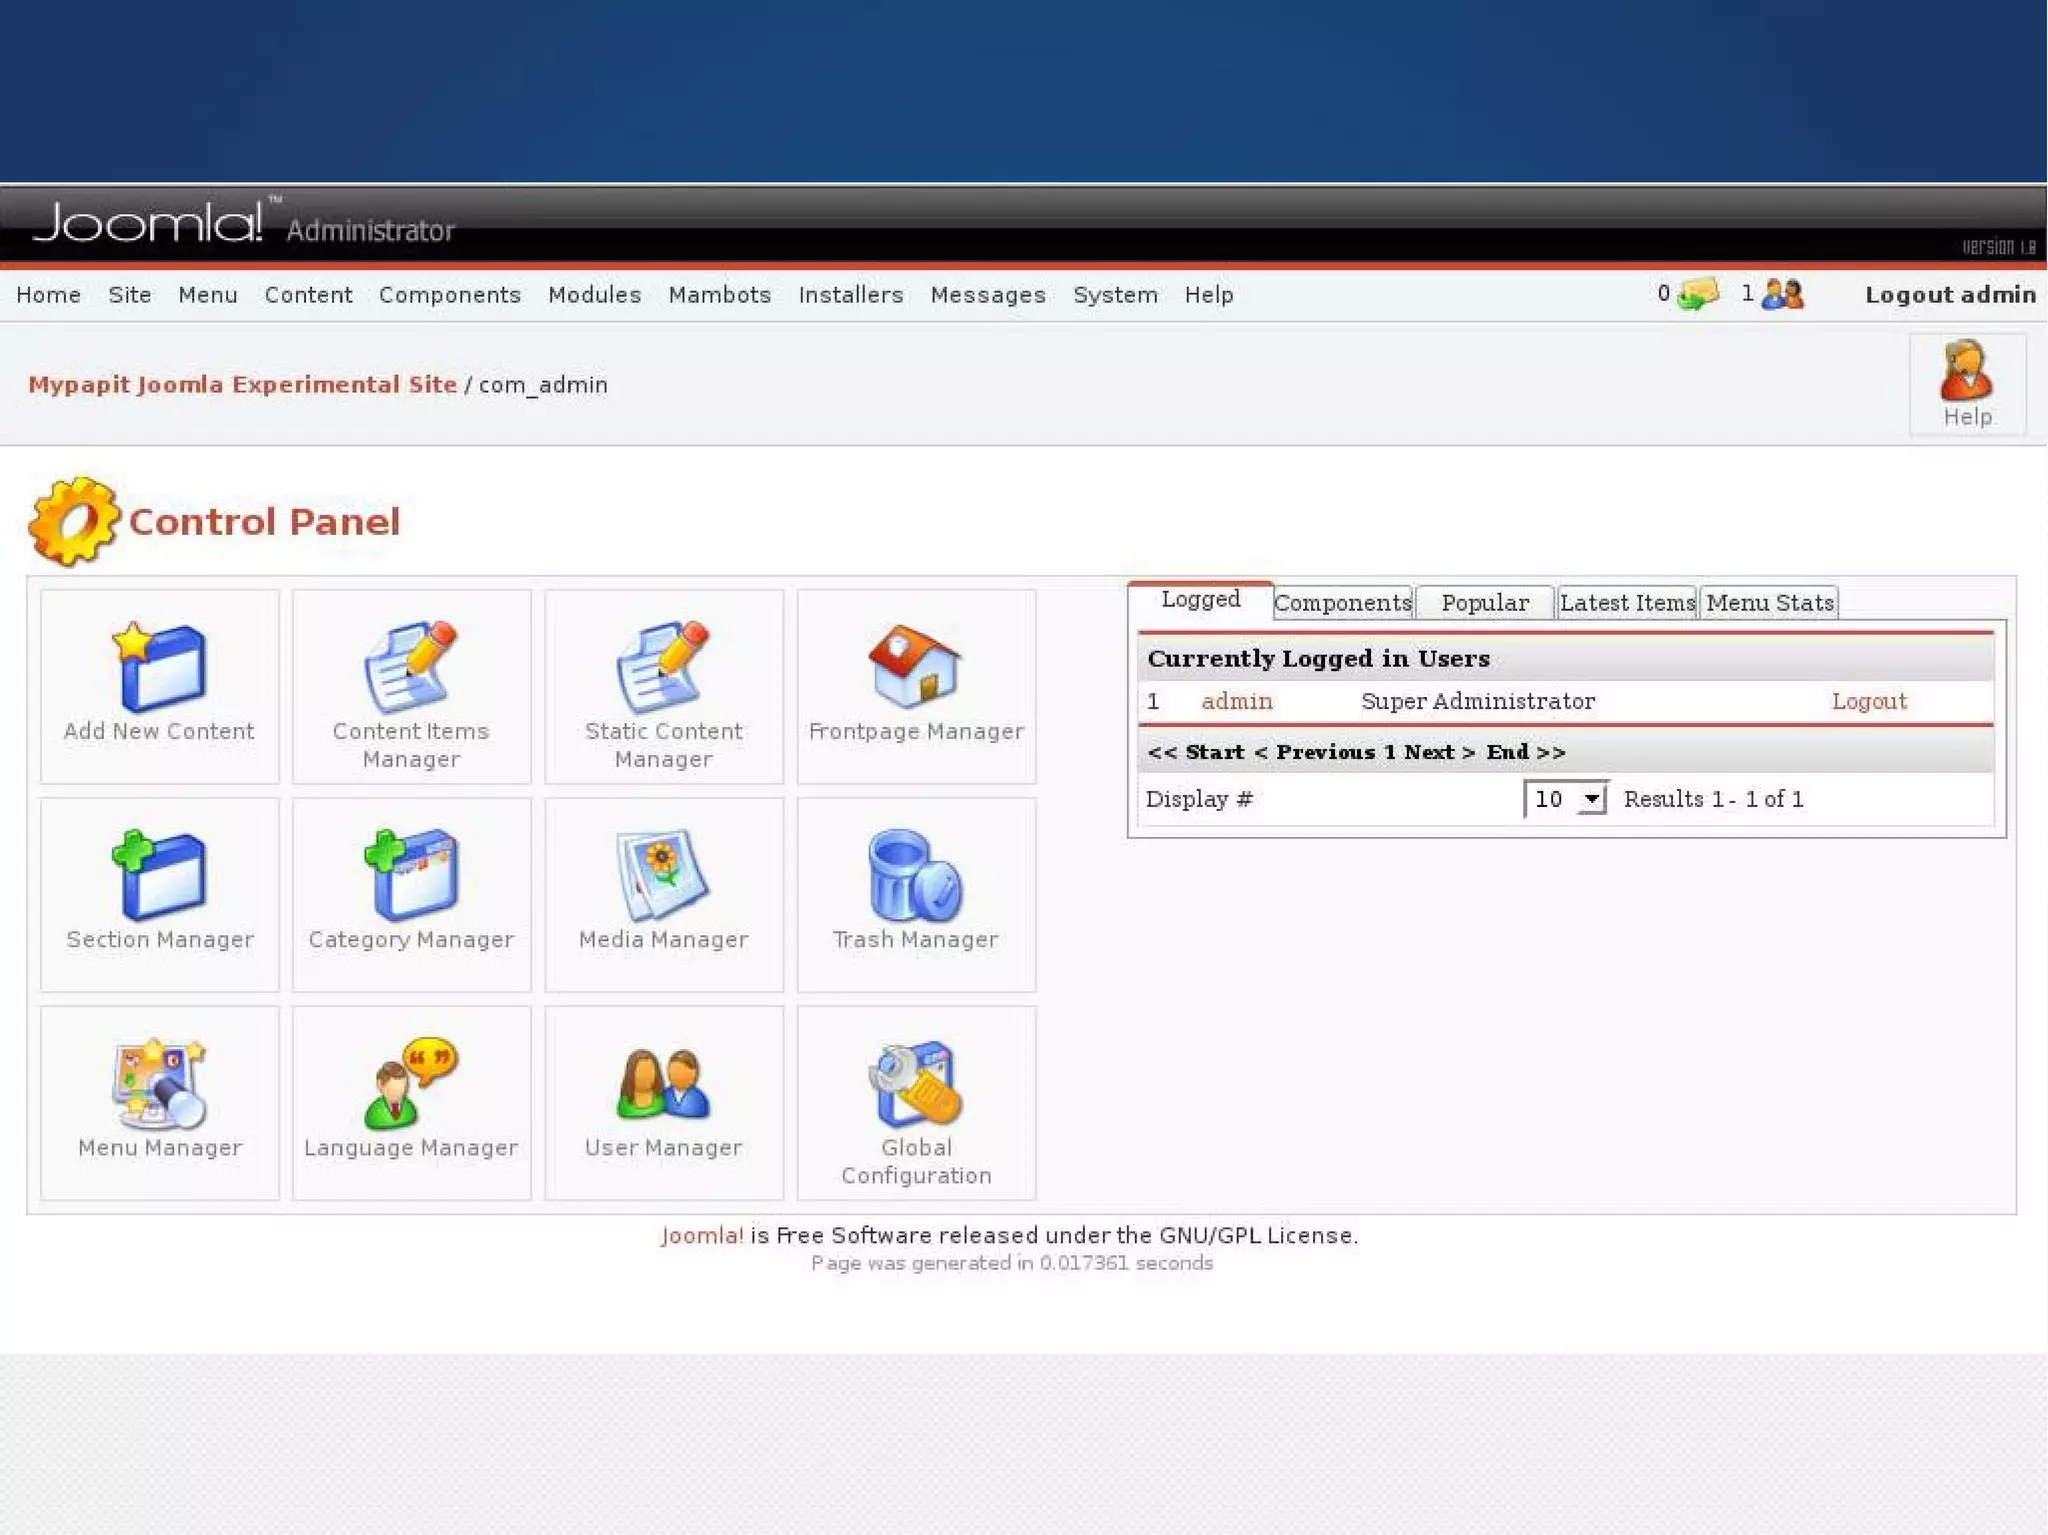
Task: Open the System menu
Action: [1114, 295]
